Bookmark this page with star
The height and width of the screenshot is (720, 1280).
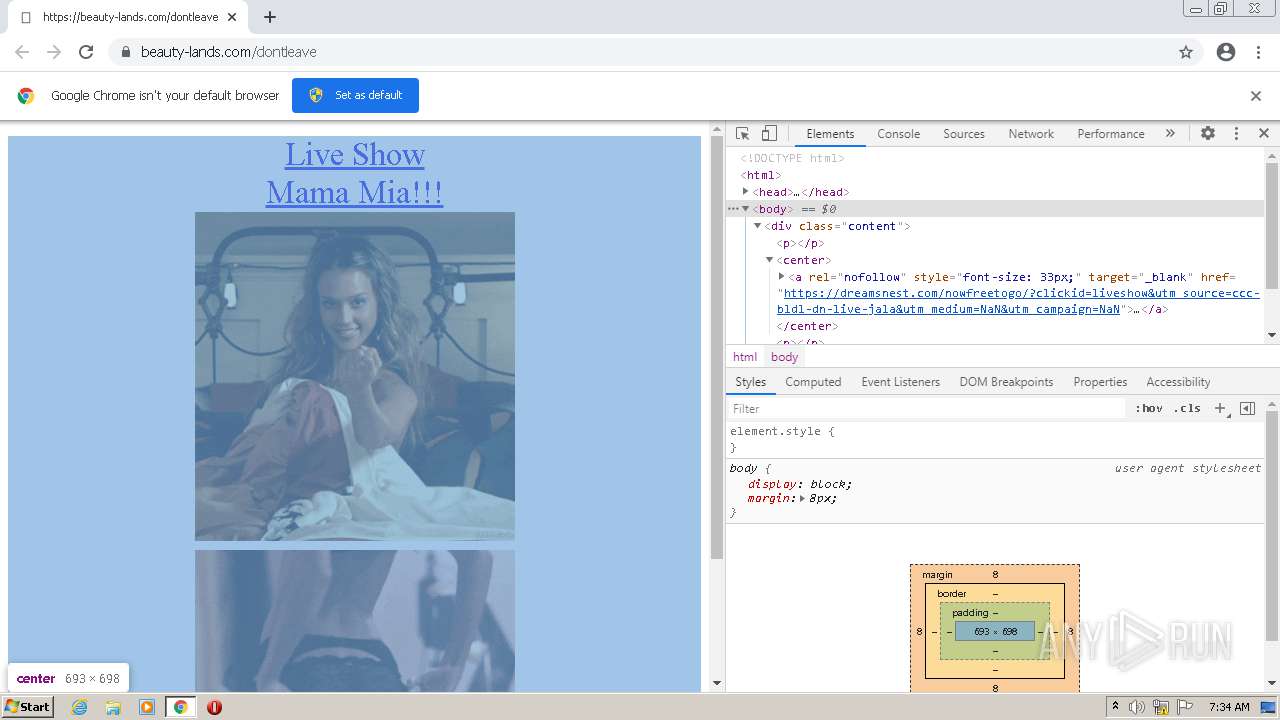[x=1186, y=52]
